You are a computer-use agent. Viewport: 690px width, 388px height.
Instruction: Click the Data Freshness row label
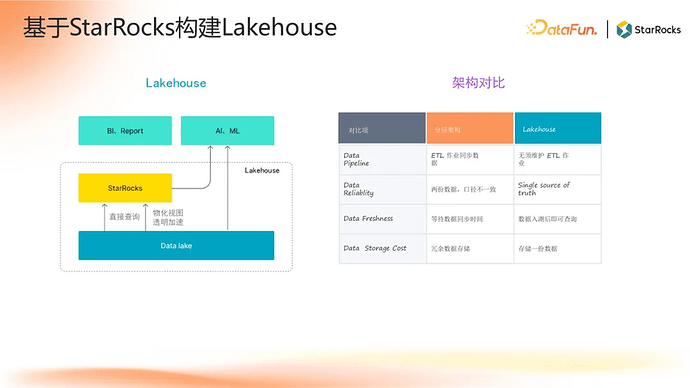pos(368,219)
